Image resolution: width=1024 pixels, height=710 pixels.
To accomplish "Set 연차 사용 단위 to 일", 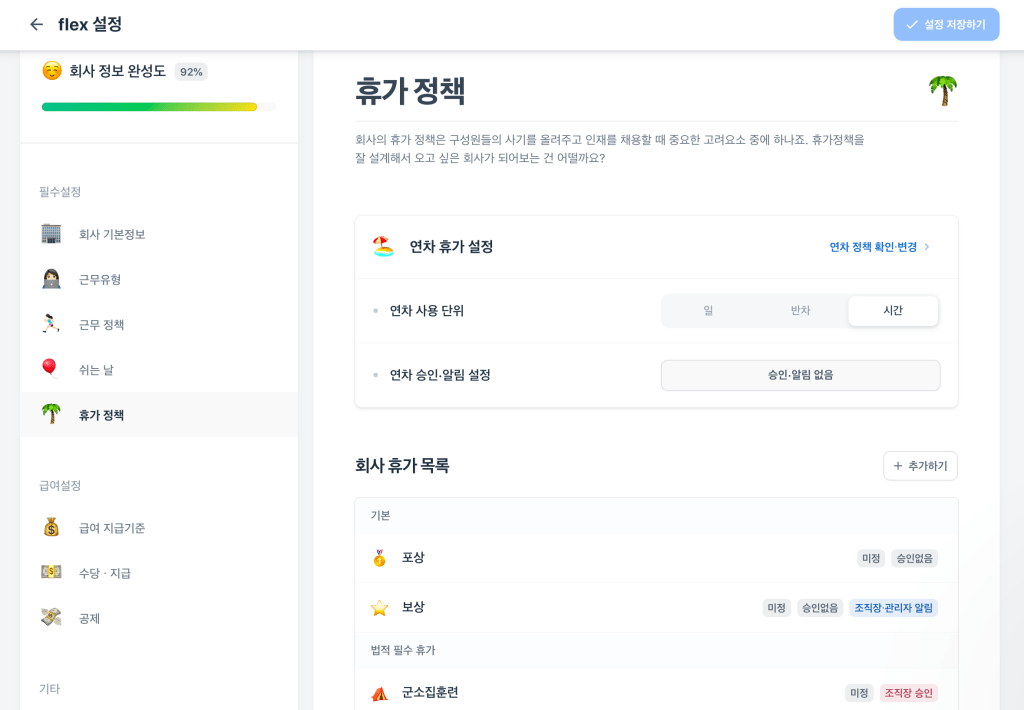I will (708, 310).
